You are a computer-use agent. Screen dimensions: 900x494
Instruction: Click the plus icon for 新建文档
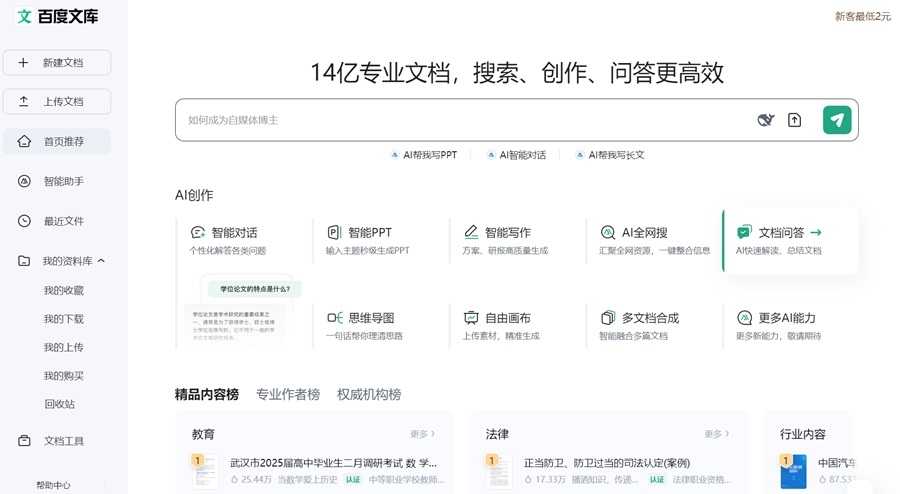click(23, 63)
